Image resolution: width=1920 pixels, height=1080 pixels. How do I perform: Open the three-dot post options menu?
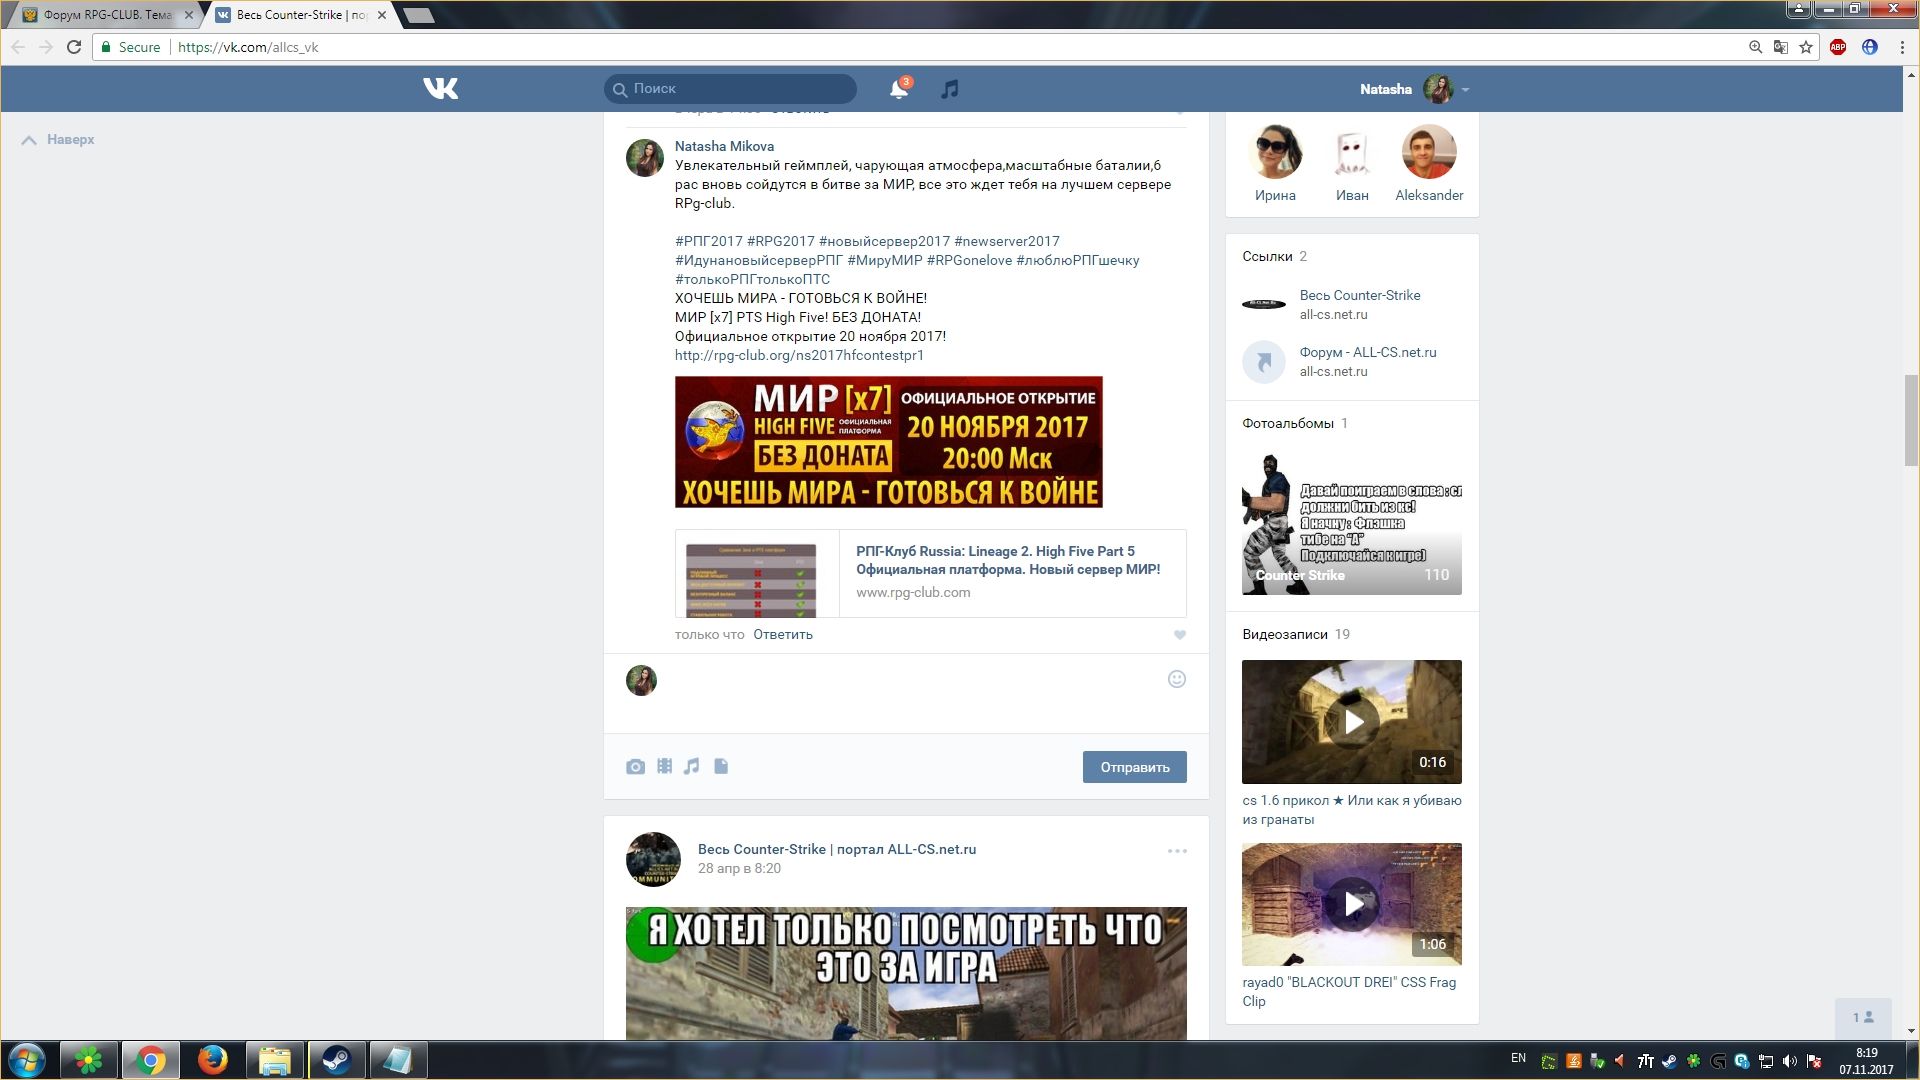(1177, 851)
